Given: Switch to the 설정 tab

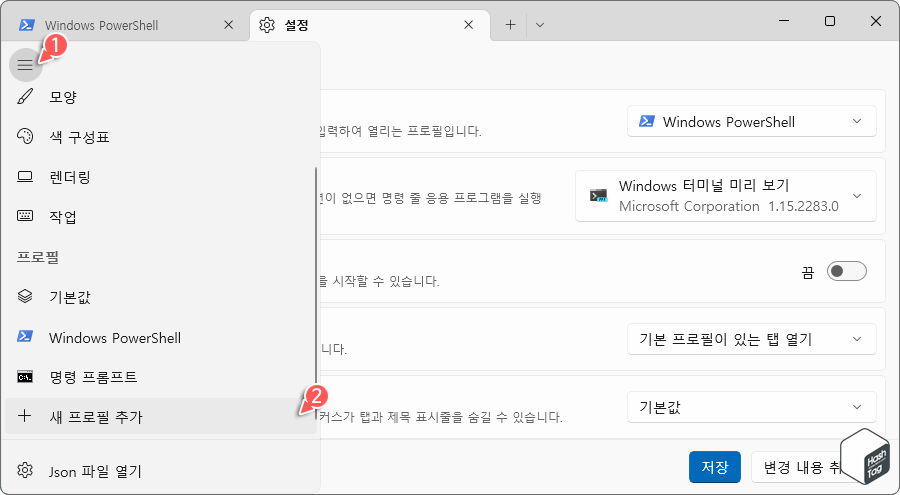Looking at the screenshot, I should tap(370, 25).
